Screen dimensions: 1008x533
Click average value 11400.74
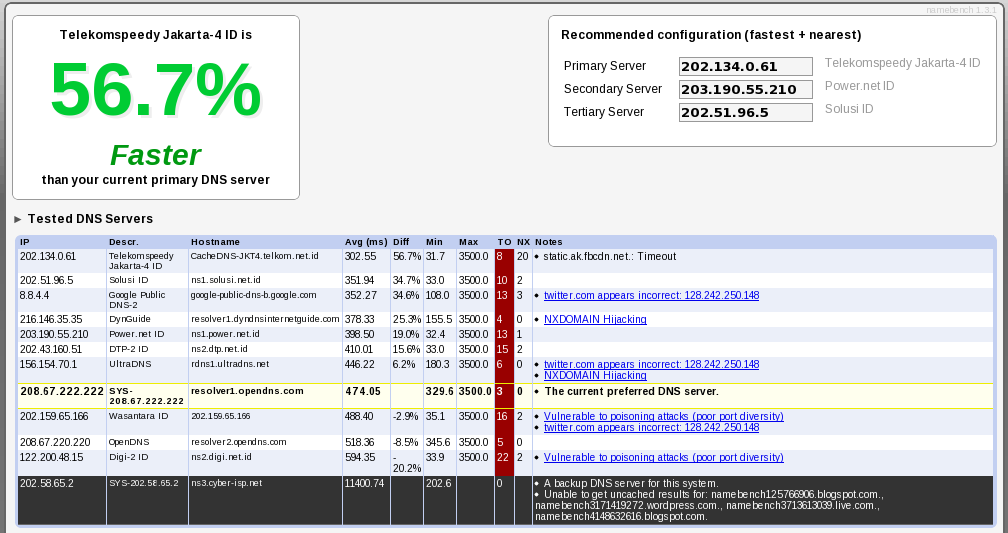coord(364,483)
